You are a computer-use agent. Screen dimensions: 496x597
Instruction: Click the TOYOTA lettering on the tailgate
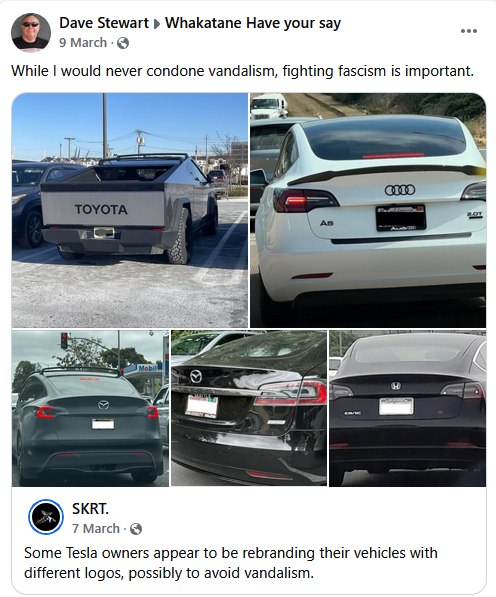pyautogui.click(x=101, y=209)
